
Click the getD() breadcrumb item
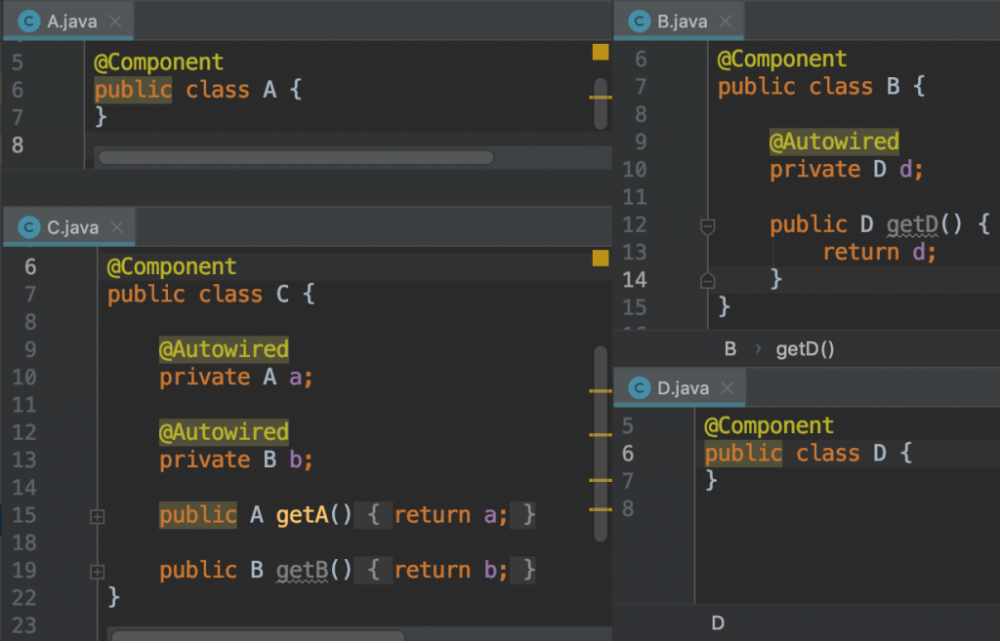pyautogui.click(x=805, y=349)
